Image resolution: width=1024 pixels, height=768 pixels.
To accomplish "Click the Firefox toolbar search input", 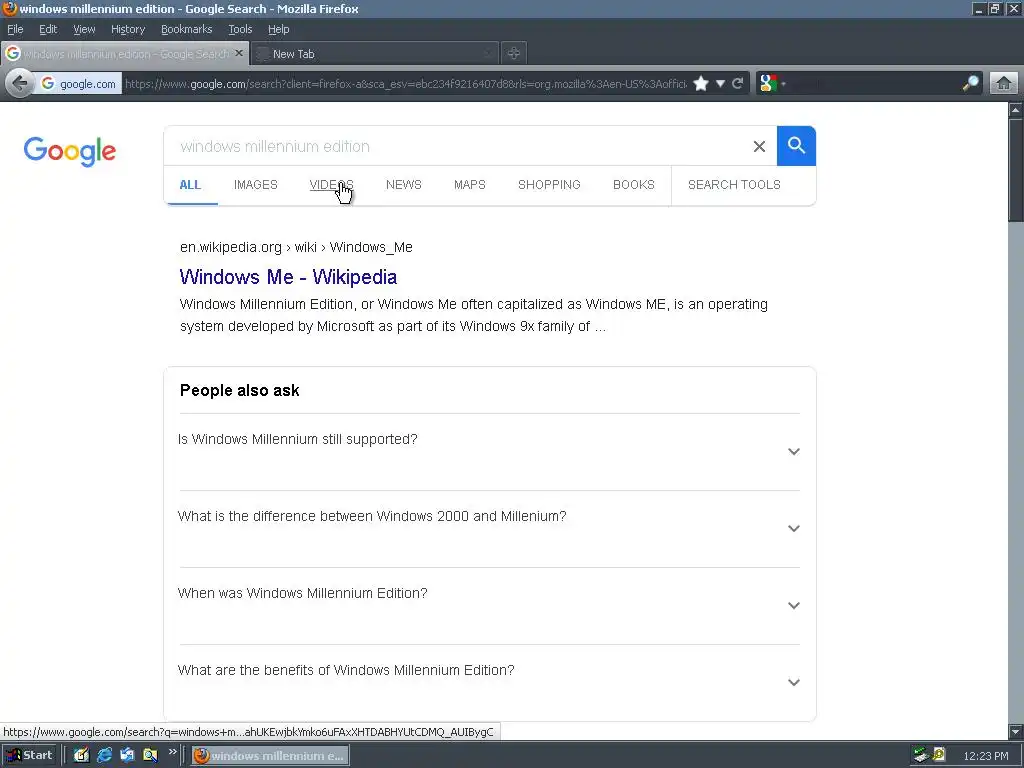I will (872, 84).
